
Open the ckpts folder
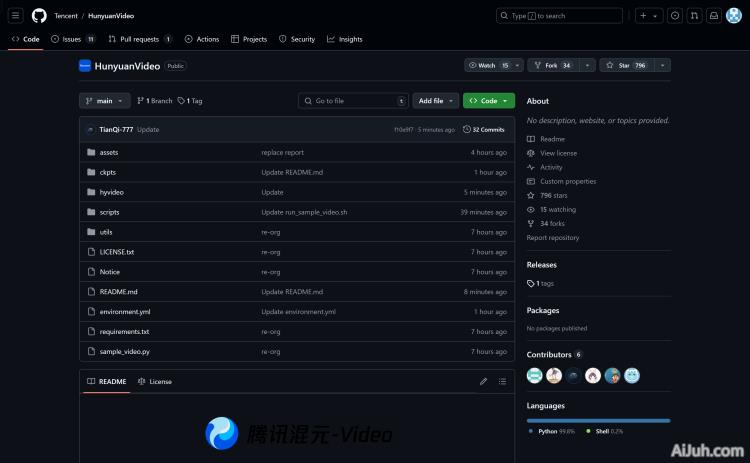point(108,173)
